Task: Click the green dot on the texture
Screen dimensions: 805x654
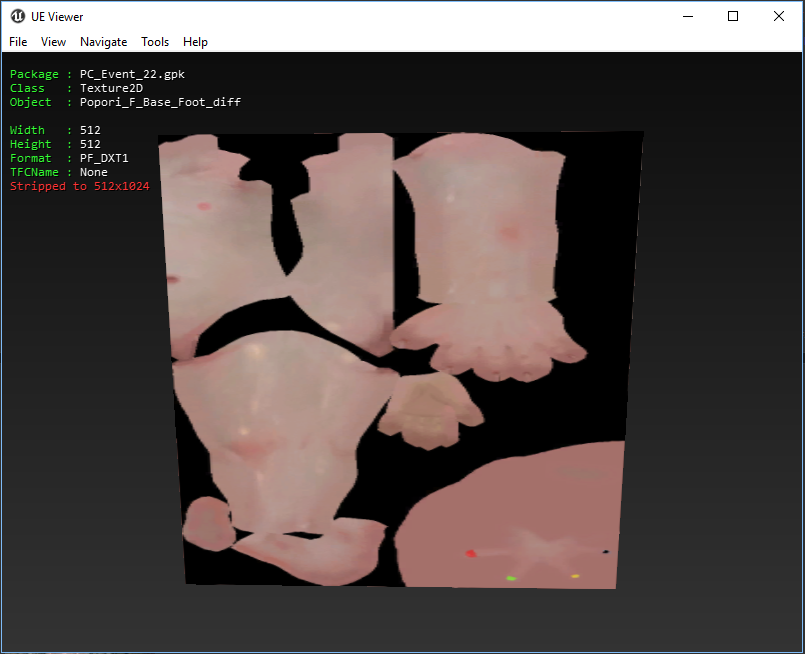Action: [511, 578]
